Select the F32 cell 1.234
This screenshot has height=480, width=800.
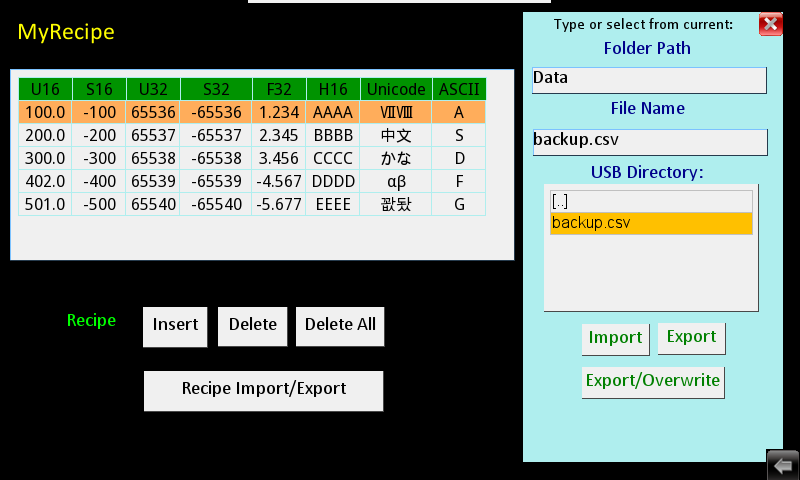(279, 112)
